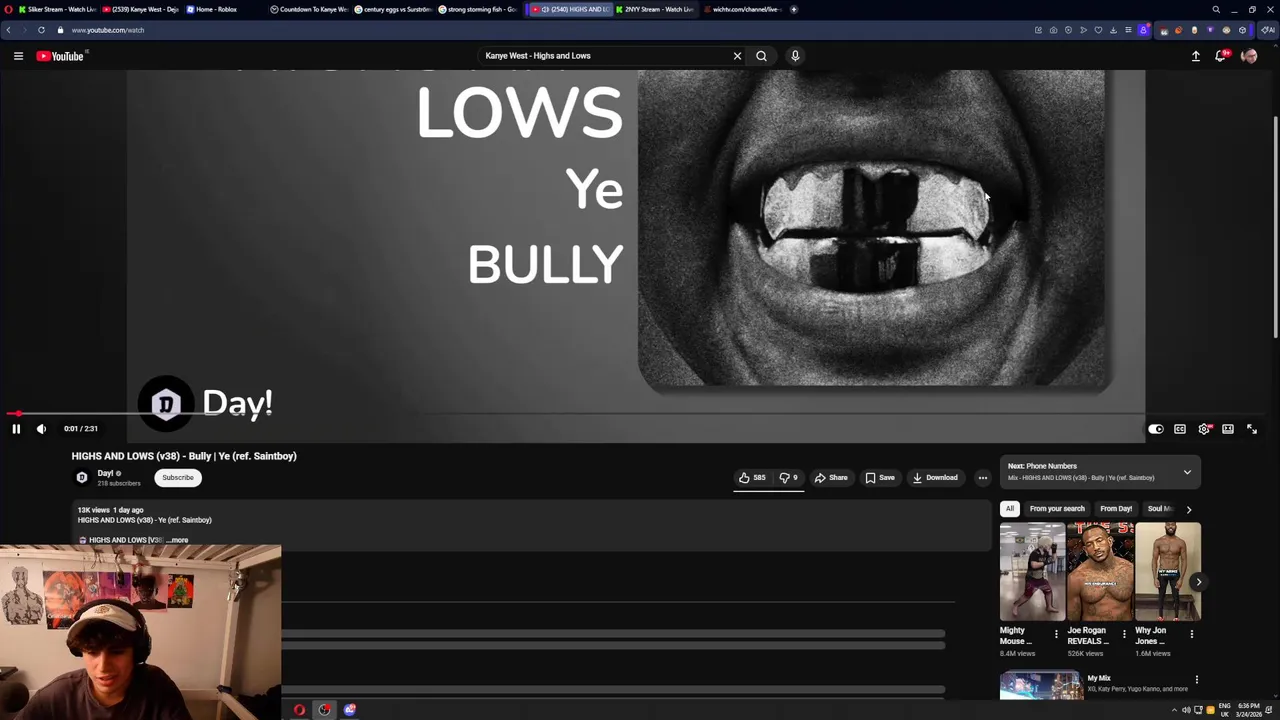Clear the search query with the X

pyautogui.click(x=737, y=56)
